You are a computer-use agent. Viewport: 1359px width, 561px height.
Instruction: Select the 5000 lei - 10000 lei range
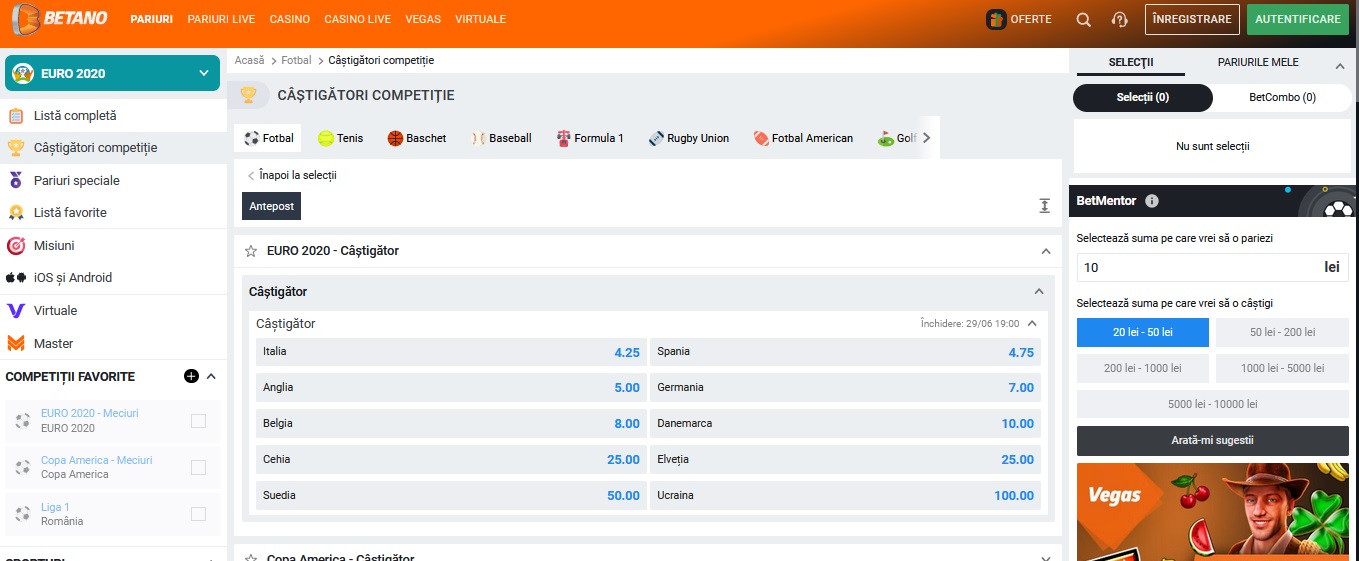click(1212, 404)
